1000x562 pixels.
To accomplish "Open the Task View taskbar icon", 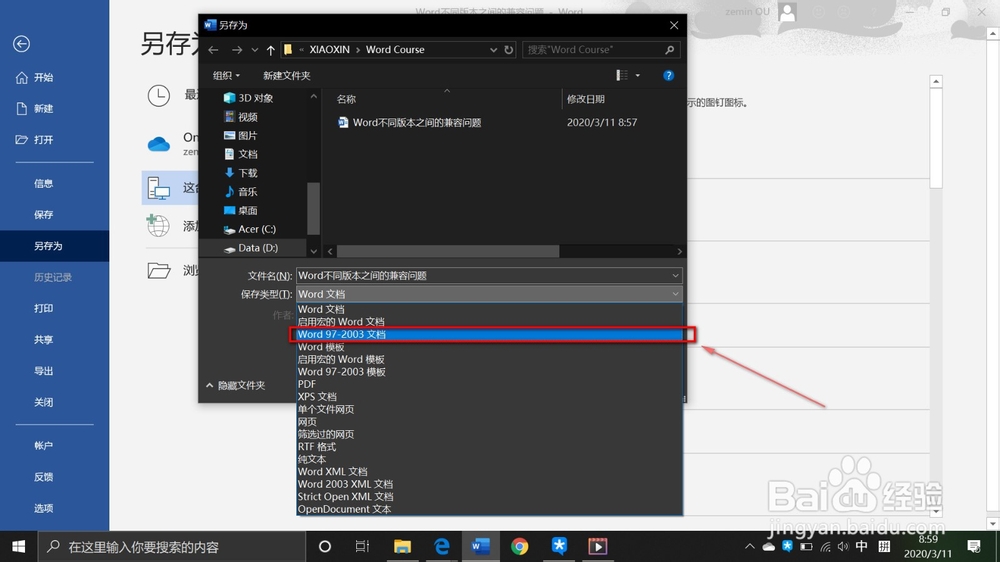I will (x=362, y=547).
